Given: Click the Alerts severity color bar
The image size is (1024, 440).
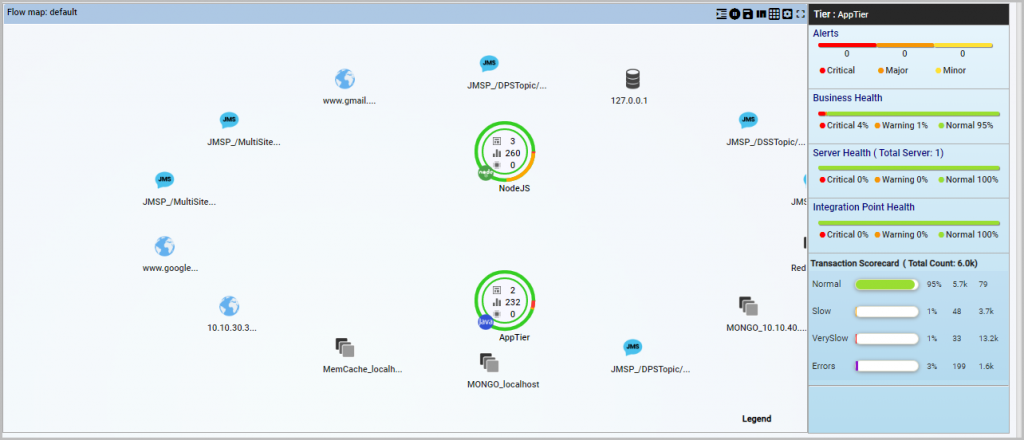Looking at the screenshot, I should click(x=905, y=46).
